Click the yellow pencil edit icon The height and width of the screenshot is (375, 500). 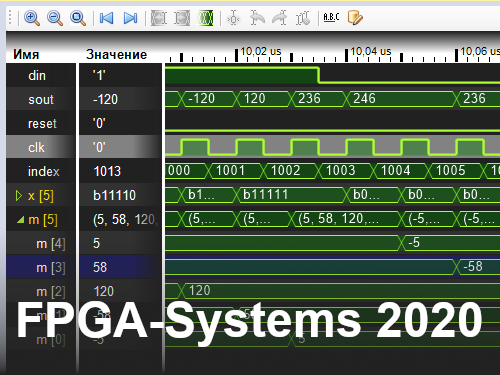point(355,18)
